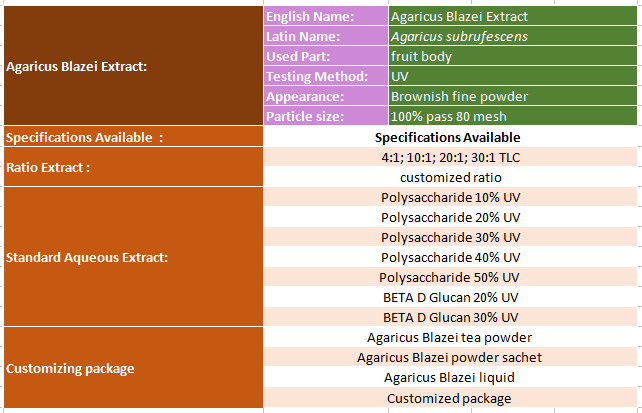Select the English Name label cell
642x413 pixels.
click(x=324, y=16)
